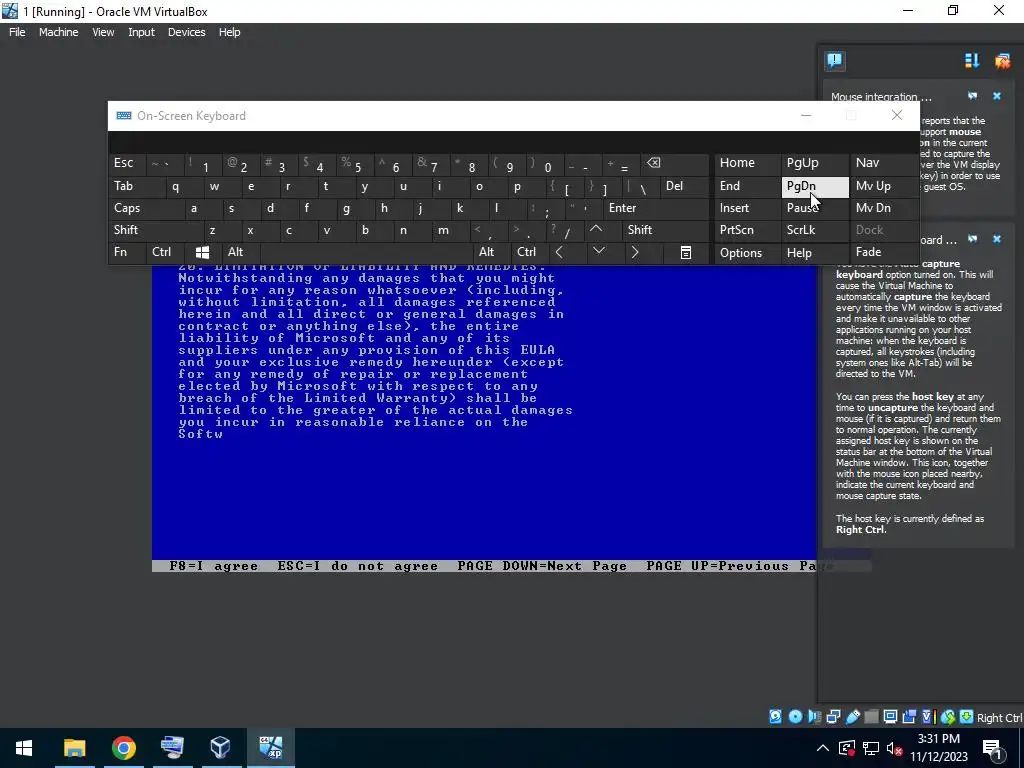Open On-Screen Keyboard Options

(748, 252)
